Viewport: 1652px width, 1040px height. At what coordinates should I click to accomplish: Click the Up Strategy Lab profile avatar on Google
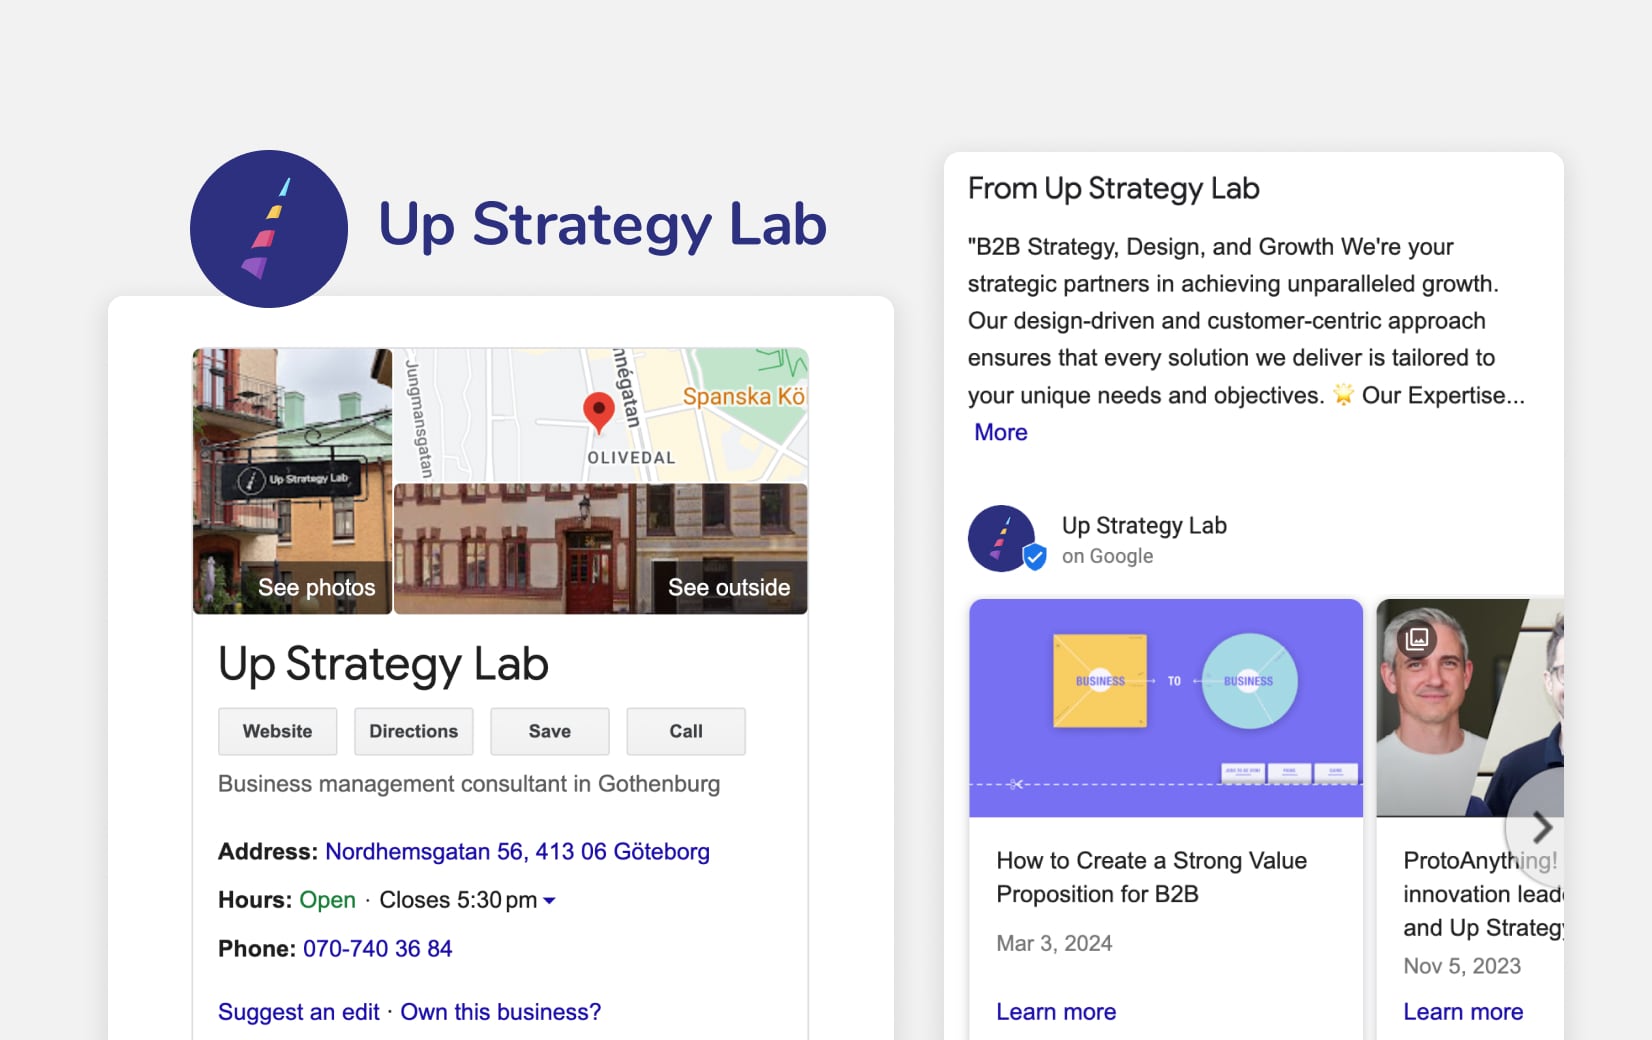1001,539
